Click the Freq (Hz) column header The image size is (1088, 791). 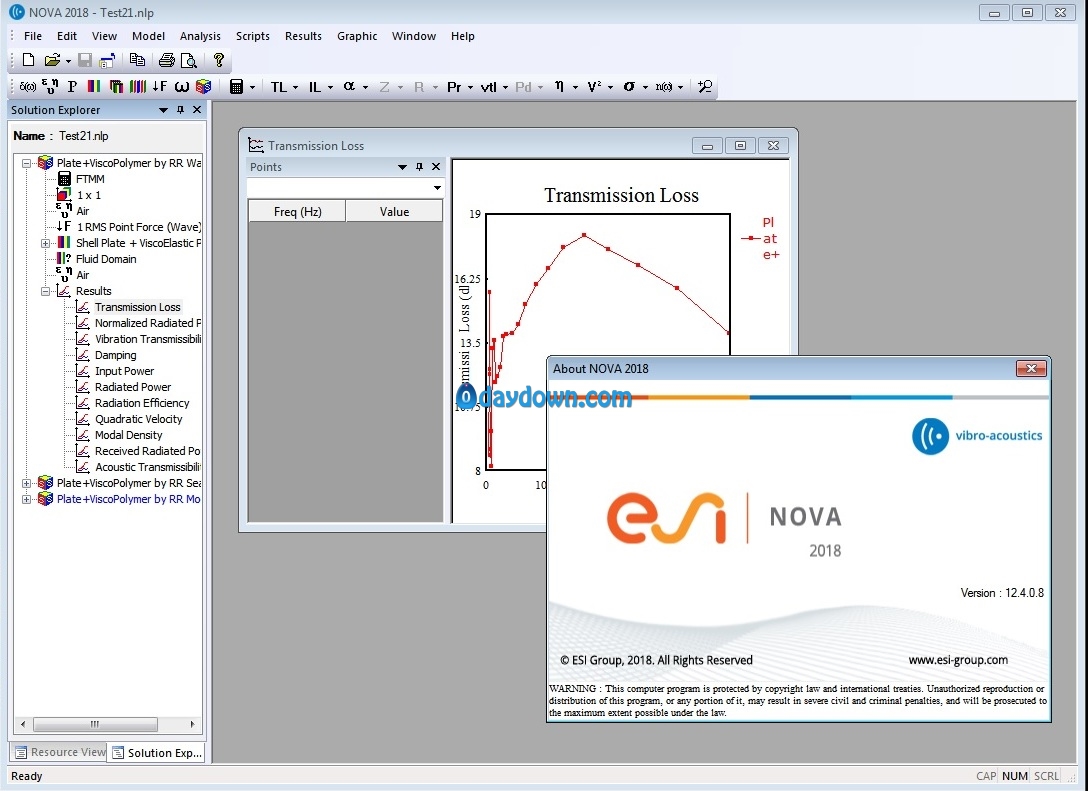pyautogui.click(x=297, y=212)
